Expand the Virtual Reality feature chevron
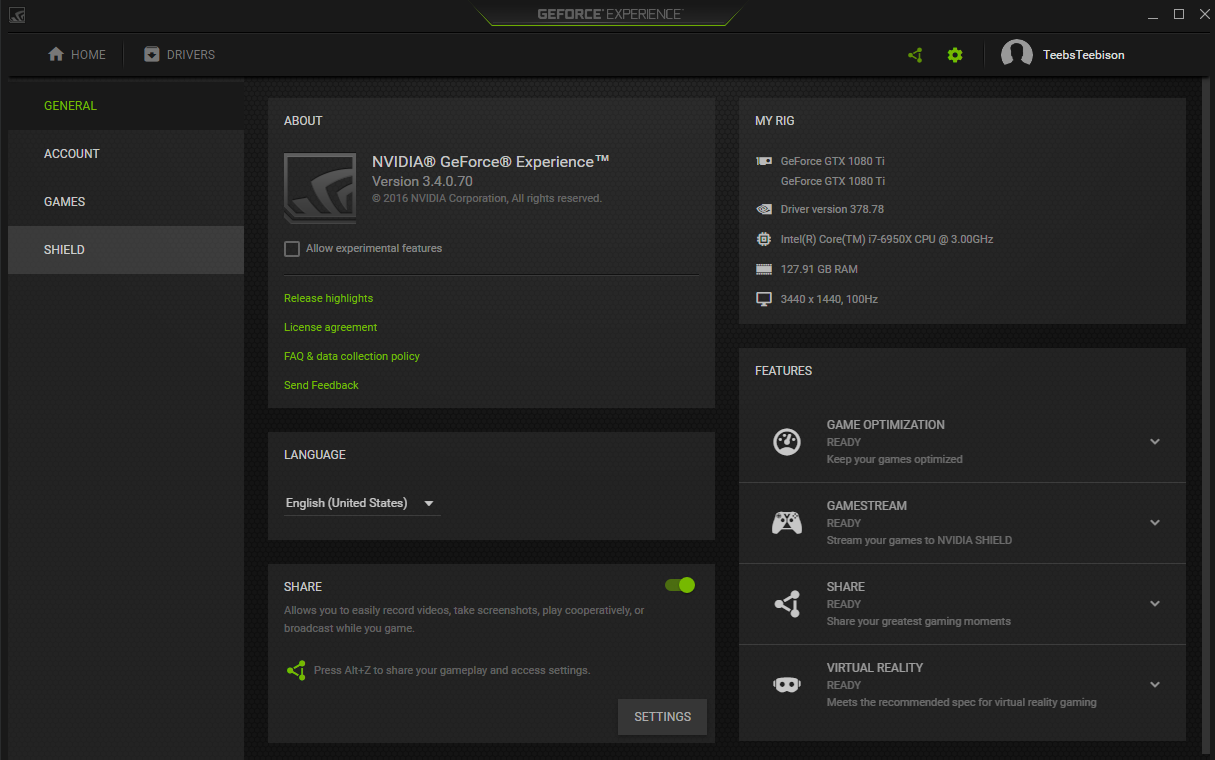Screen dimensions: 1215x760 coord(1155,685)
